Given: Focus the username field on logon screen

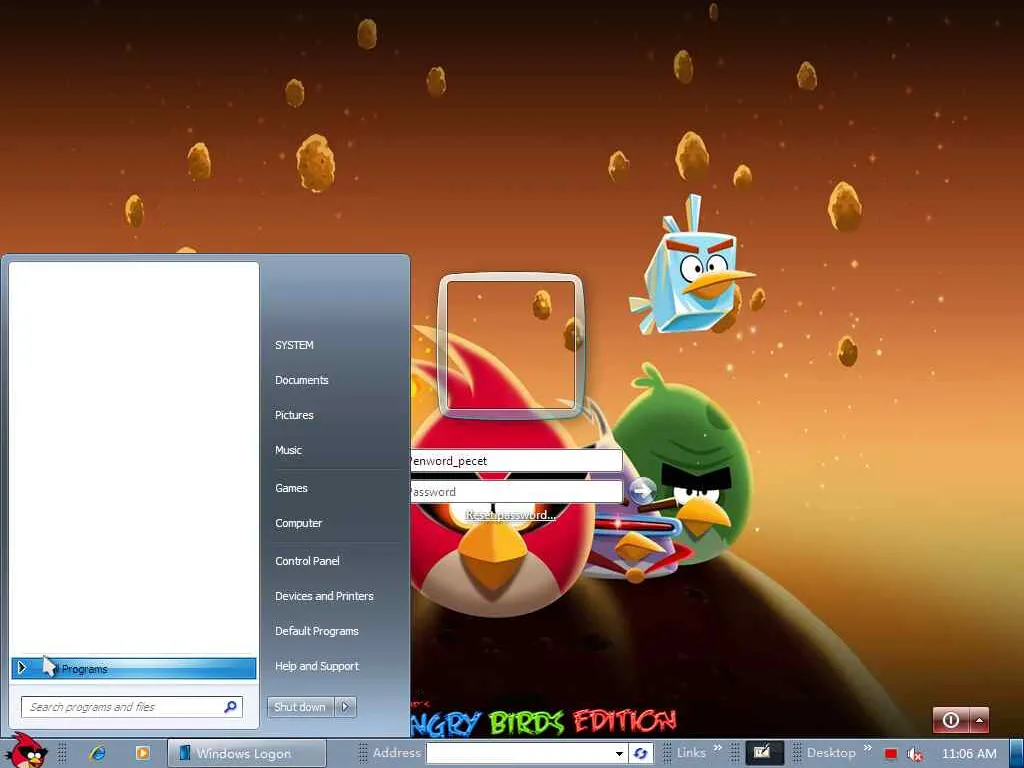Looking at the screenshot, I should click(516, 460).
